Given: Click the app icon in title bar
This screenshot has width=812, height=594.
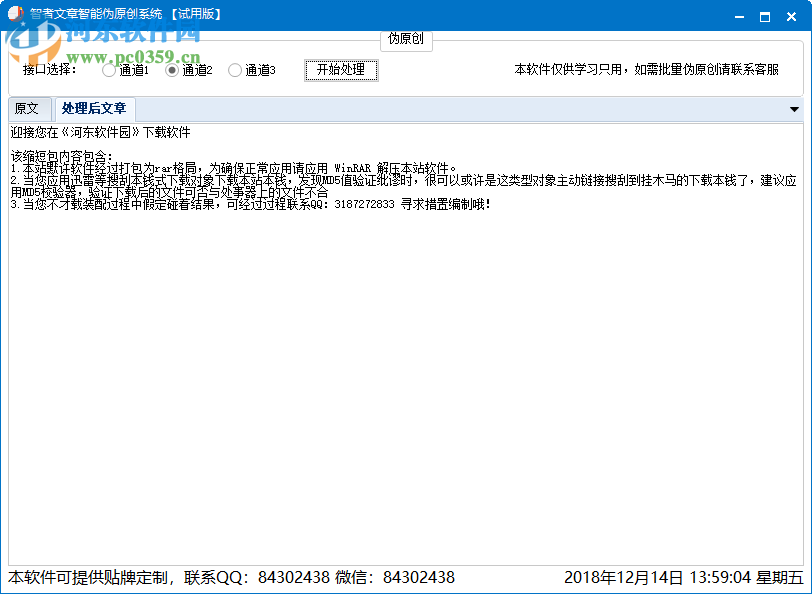Looking at the screenshot, I should [16, 14].
